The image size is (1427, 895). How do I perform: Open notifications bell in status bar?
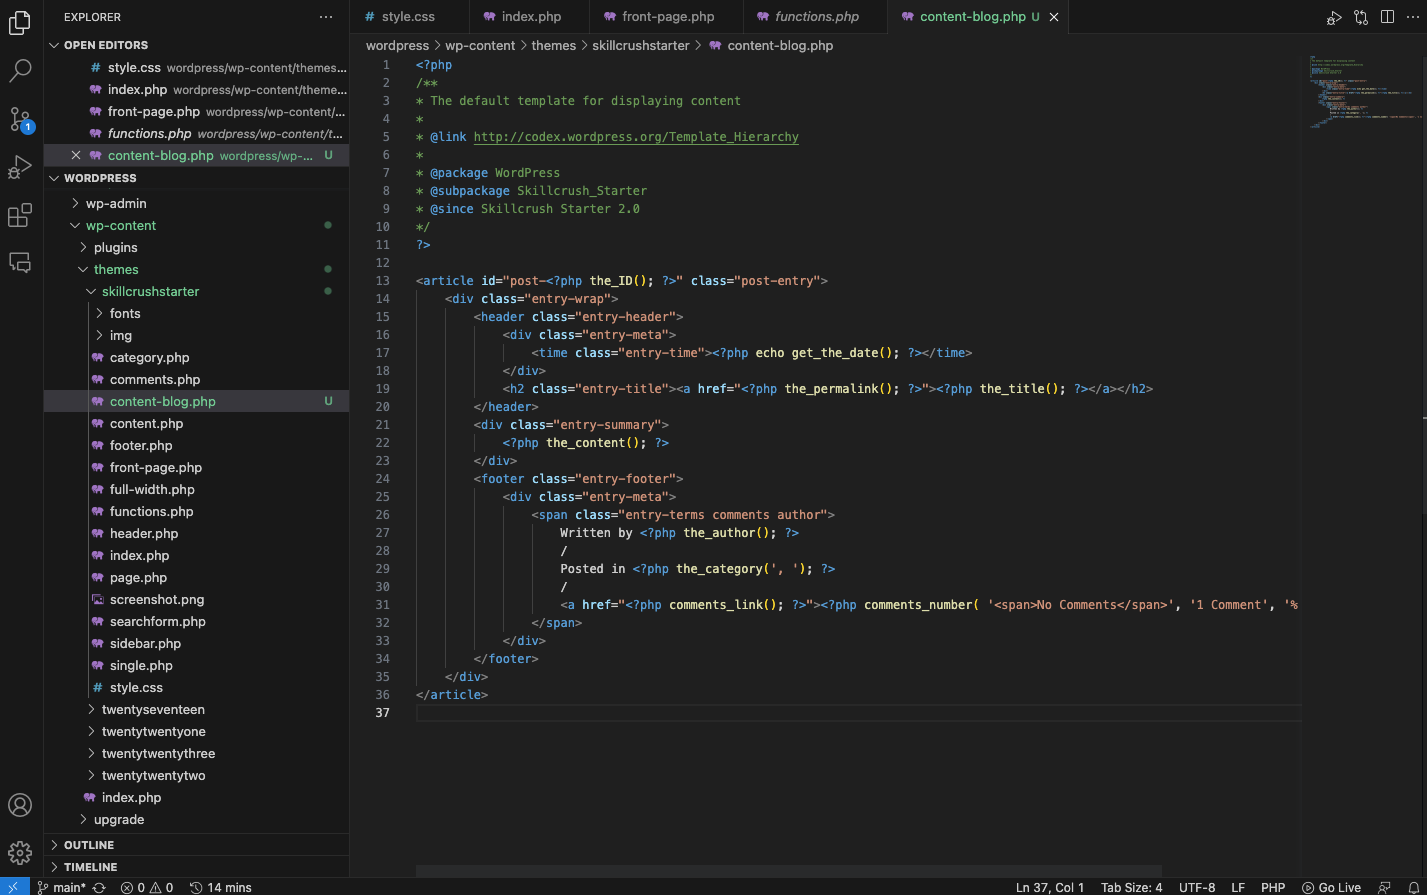[x=1413, y=887]
